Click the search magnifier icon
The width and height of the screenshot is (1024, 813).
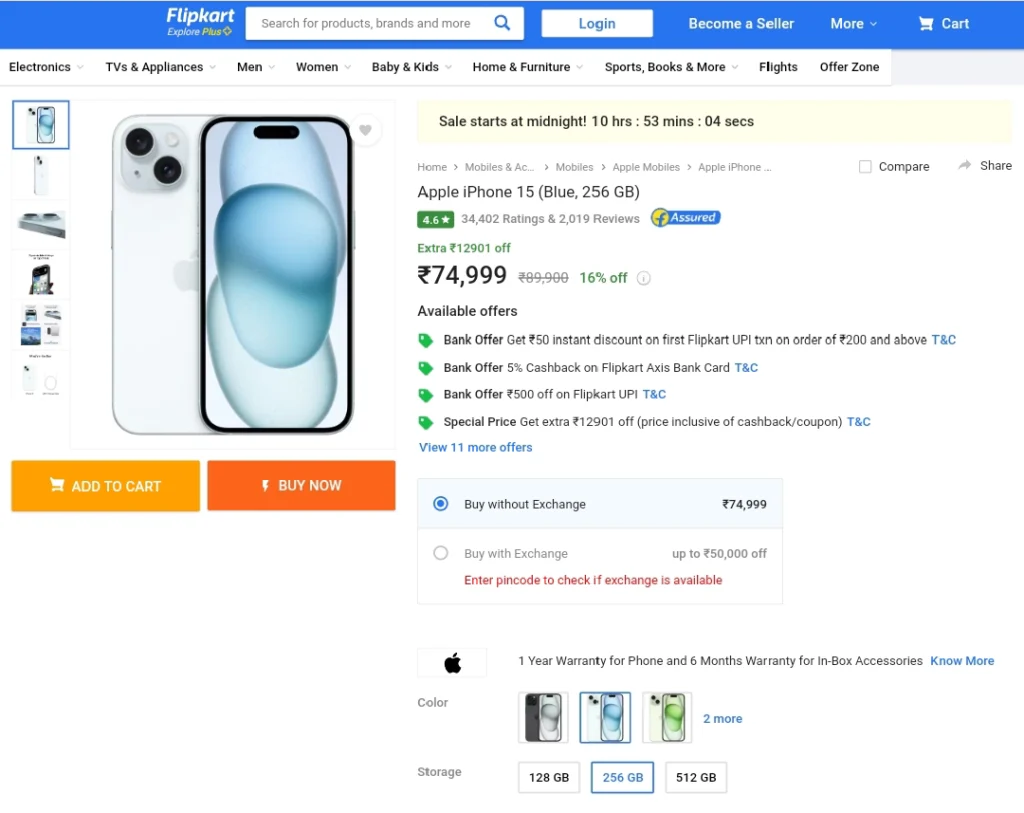click(x=502, y=23)
